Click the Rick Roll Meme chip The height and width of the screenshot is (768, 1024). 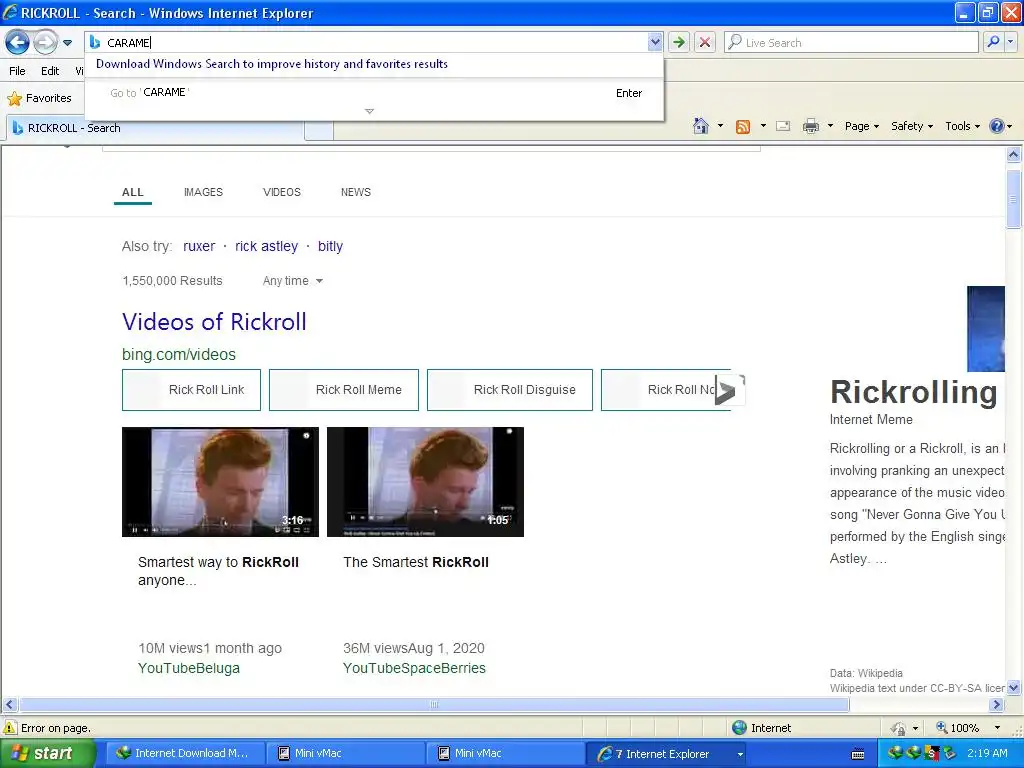point(344,390)
